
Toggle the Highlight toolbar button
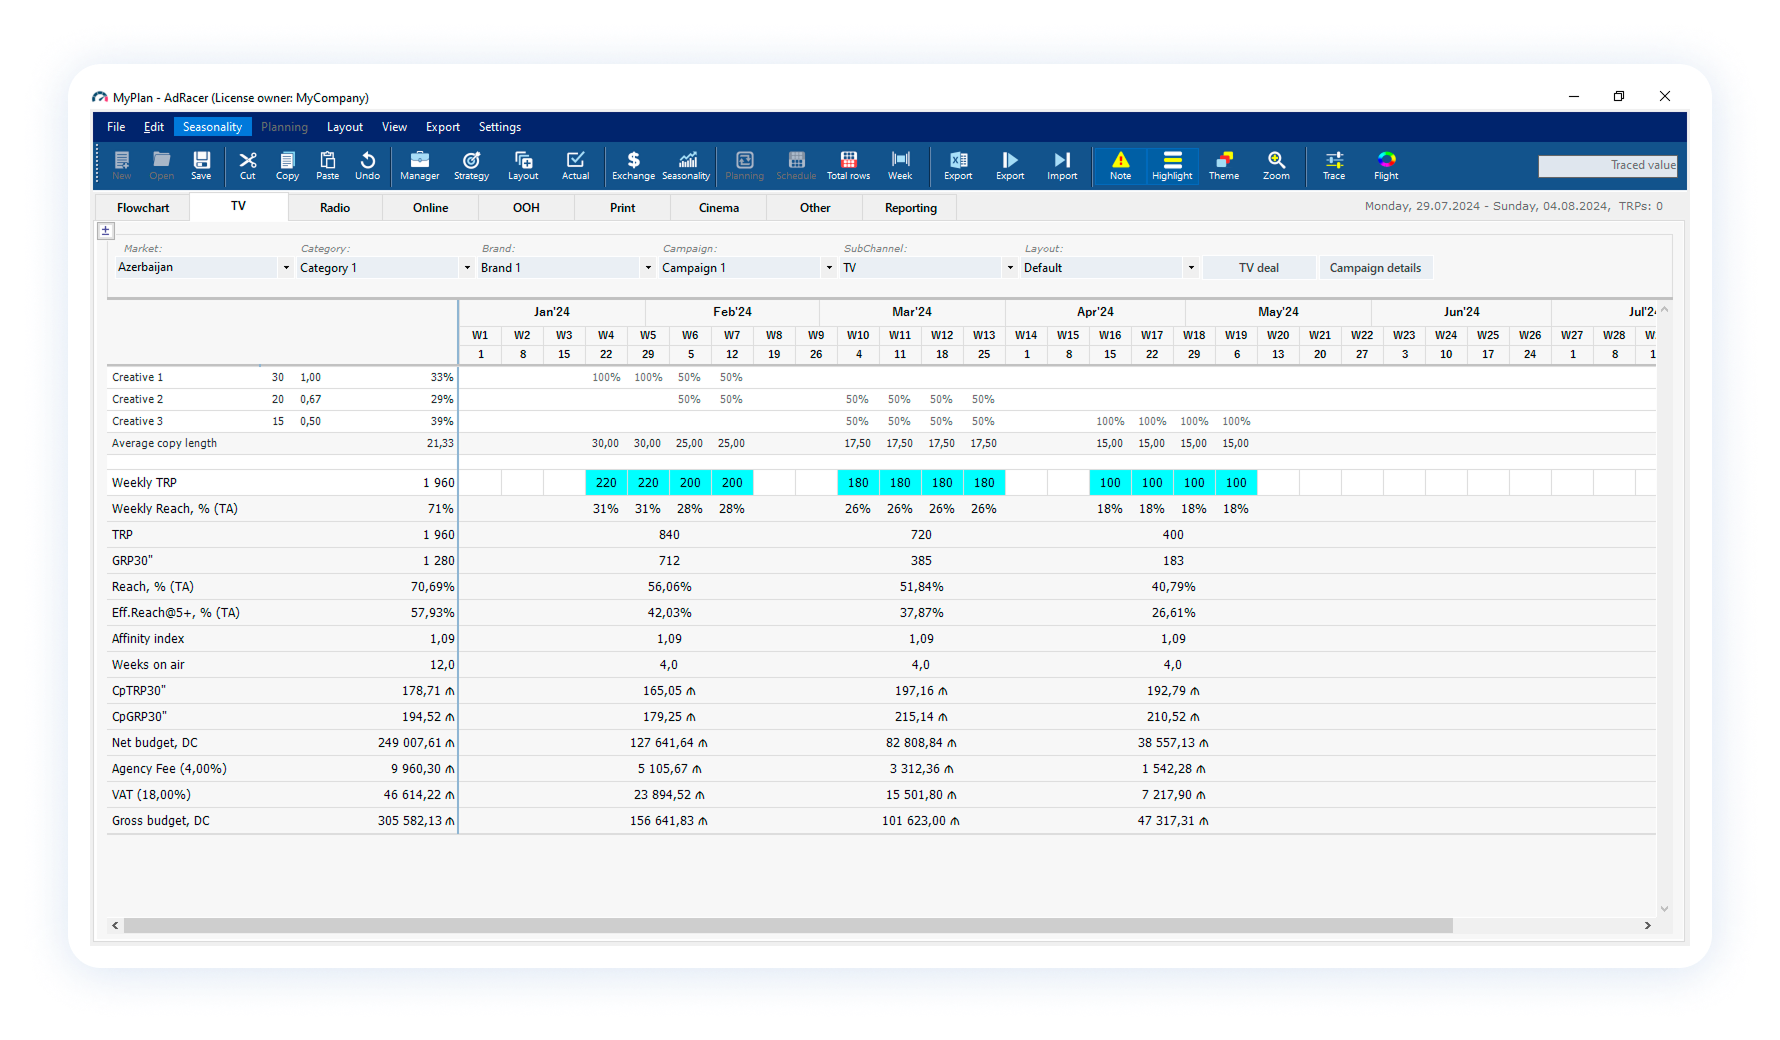pyautogui.click(x=1172, y=165)
